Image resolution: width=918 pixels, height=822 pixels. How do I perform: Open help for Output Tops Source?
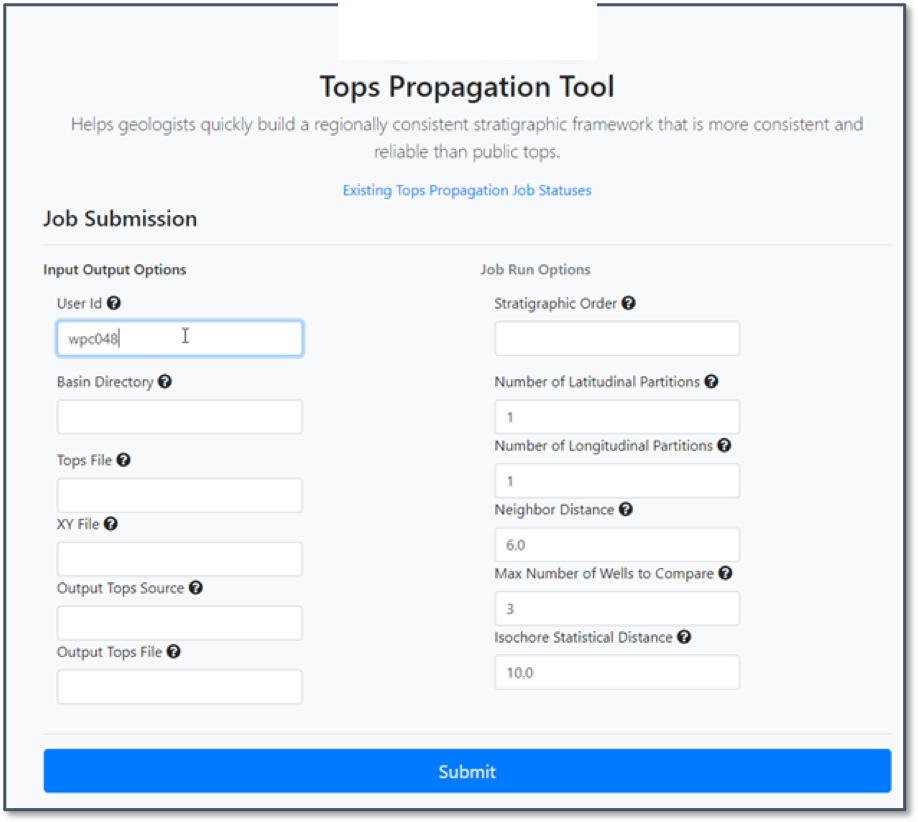coord(195,588)
